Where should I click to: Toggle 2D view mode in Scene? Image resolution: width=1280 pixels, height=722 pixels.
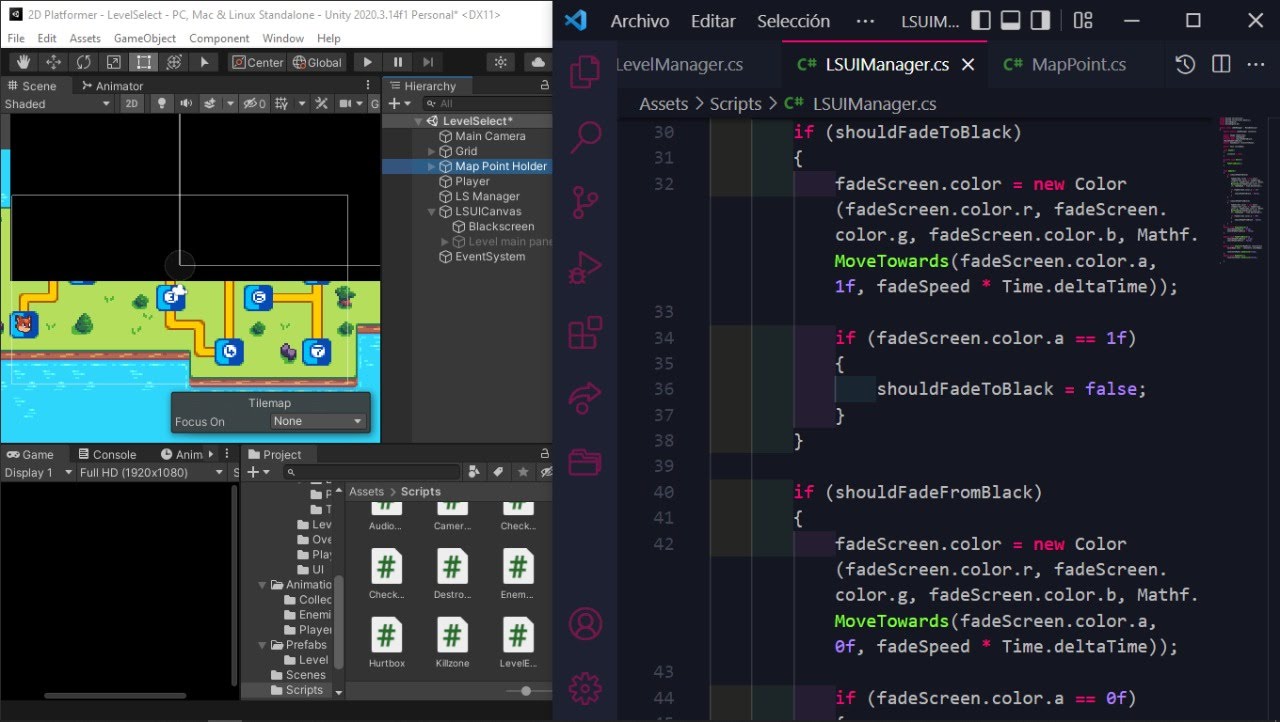[132, 104]
